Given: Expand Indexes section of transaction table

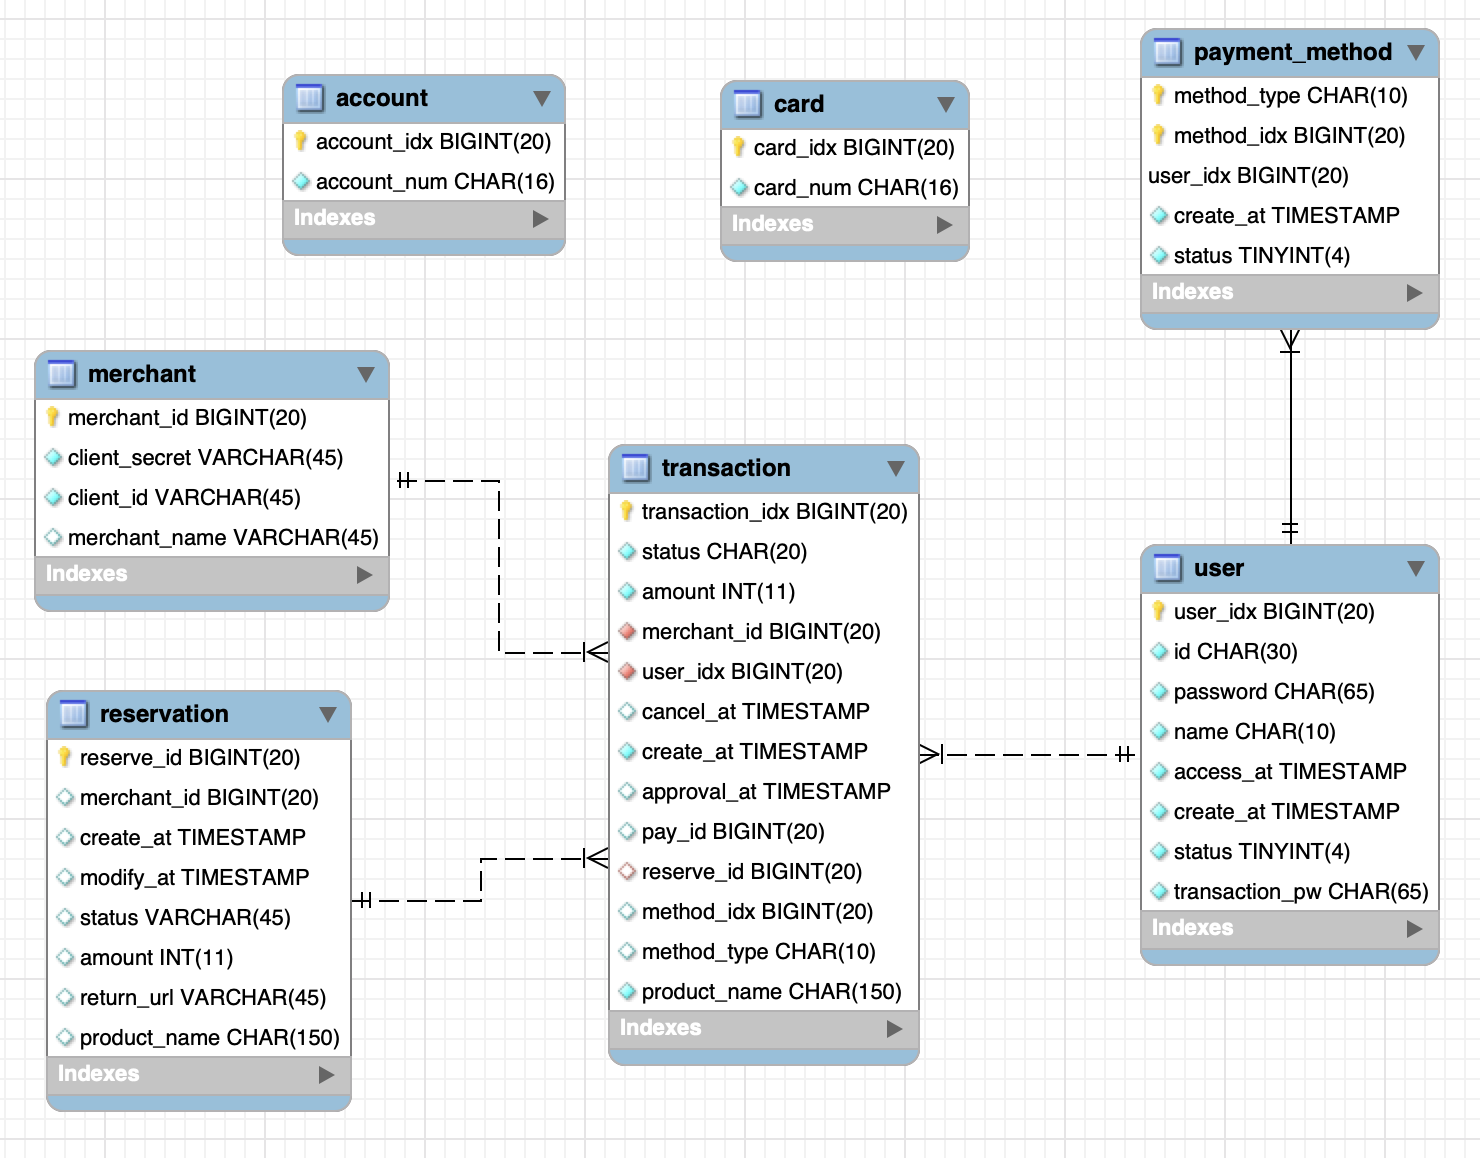Looking at the screenshot, I should click(x=895, y=1028).
